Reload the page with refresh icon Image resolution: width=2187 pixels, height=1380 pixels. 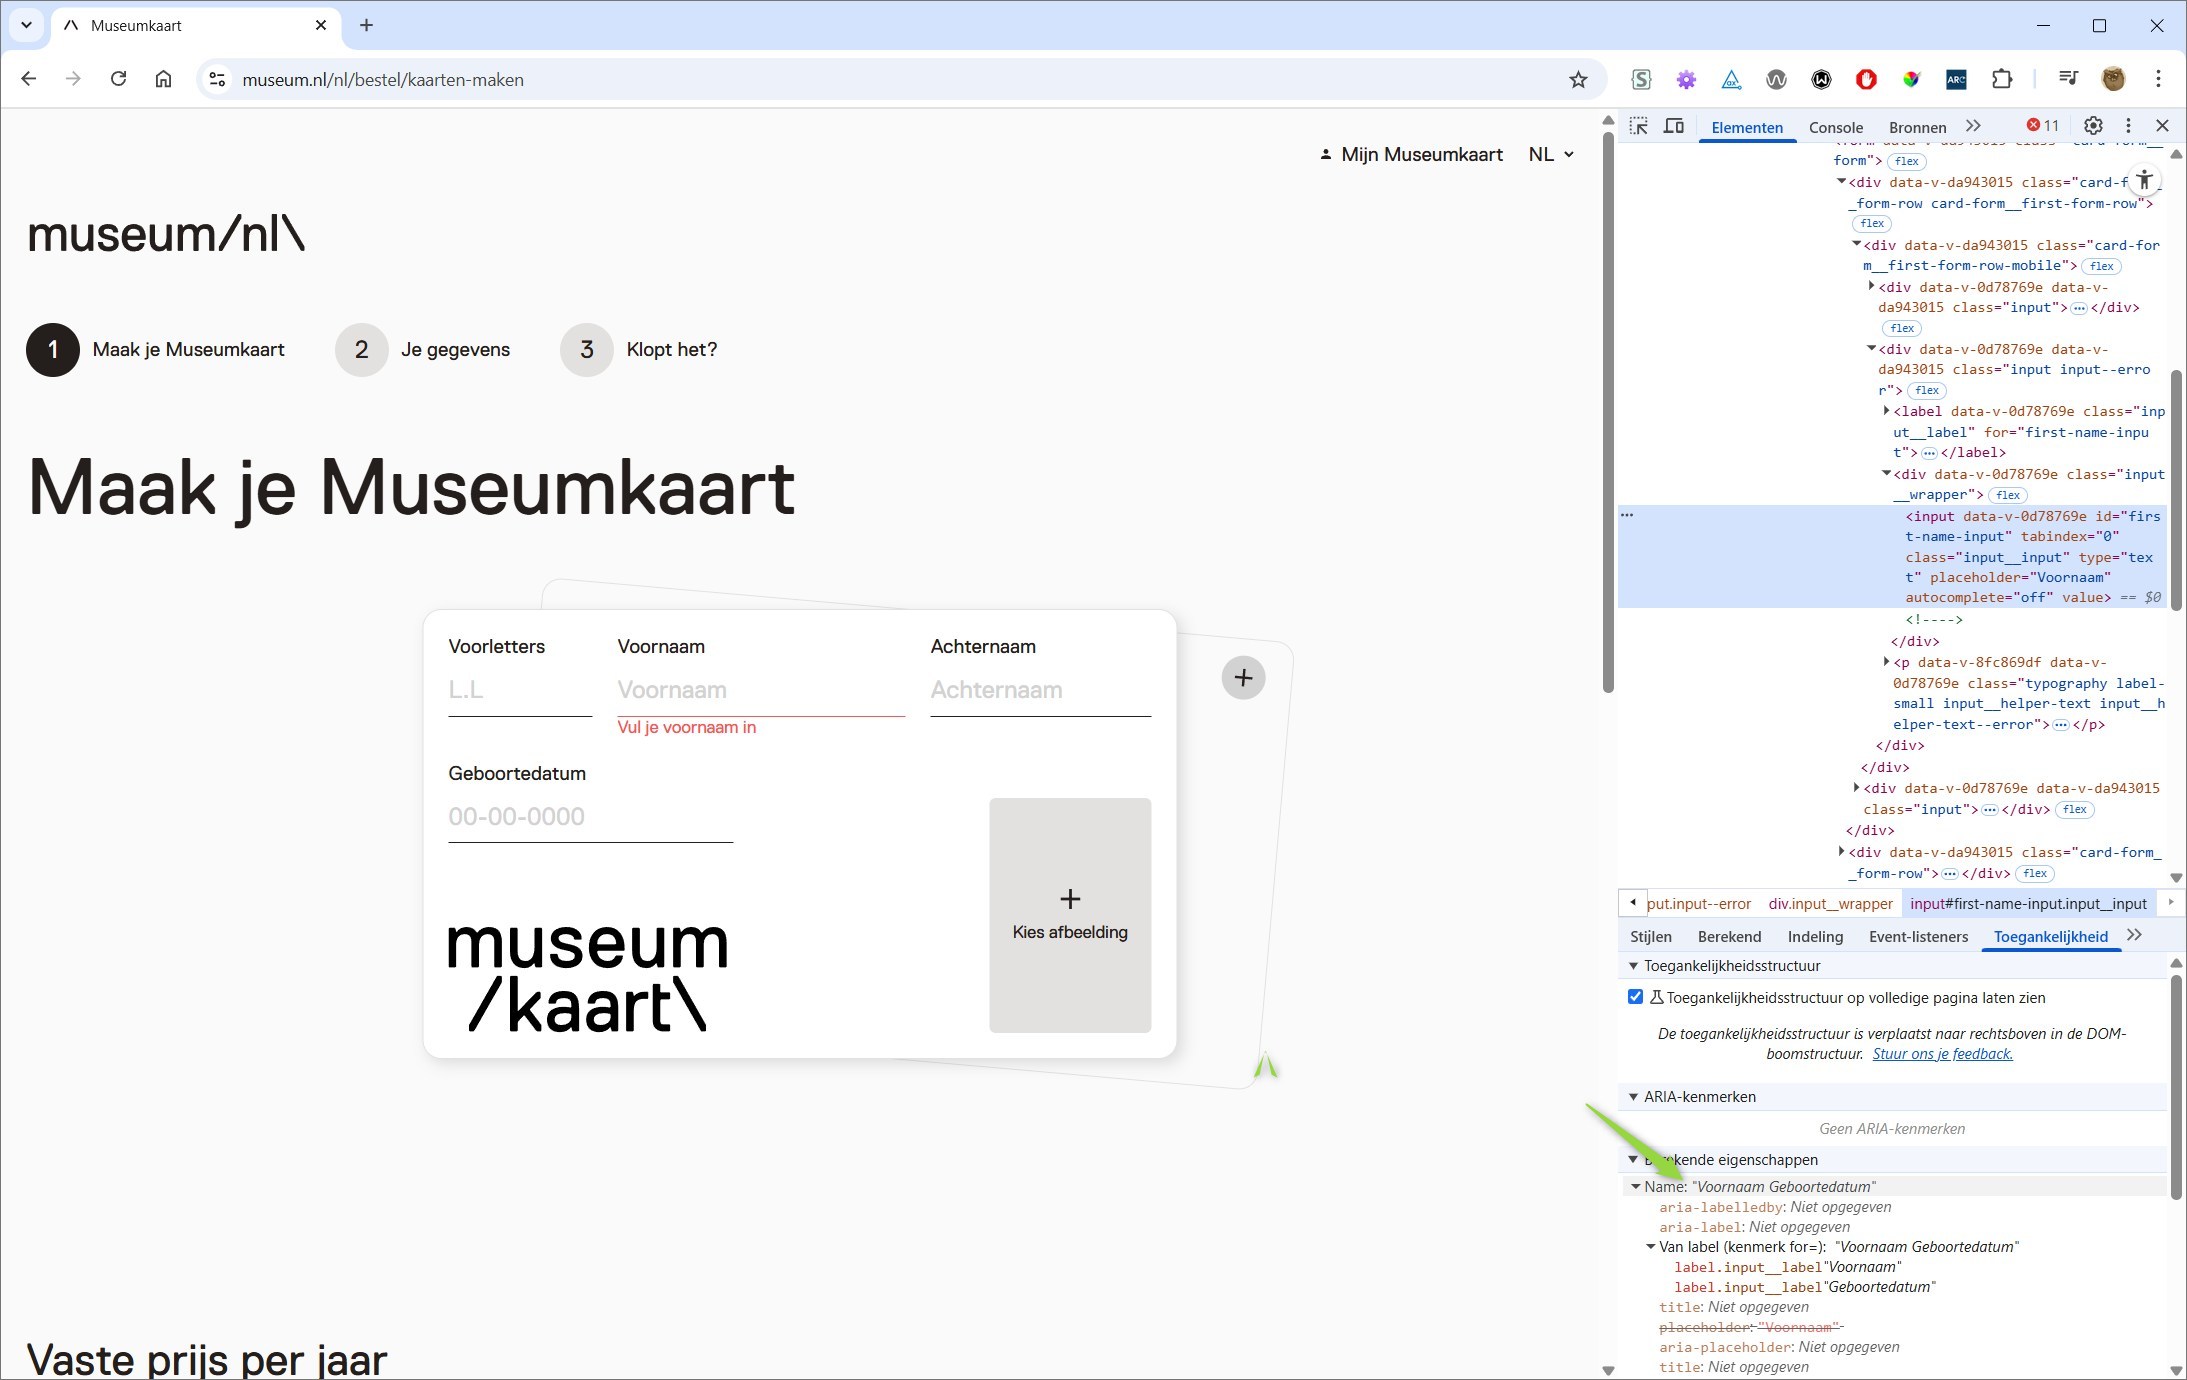(118, 79)
